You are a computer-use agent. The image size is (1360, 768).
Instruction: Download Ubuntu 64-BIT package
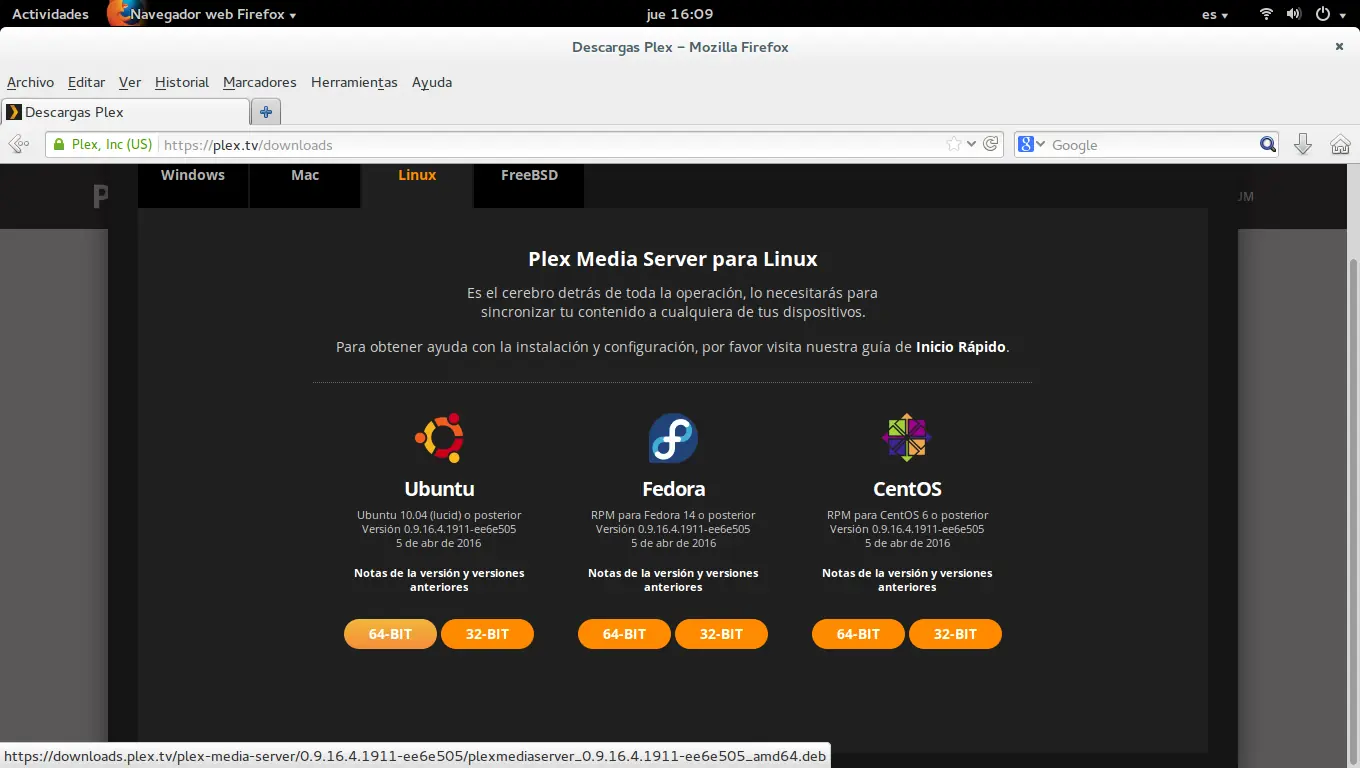390,634
